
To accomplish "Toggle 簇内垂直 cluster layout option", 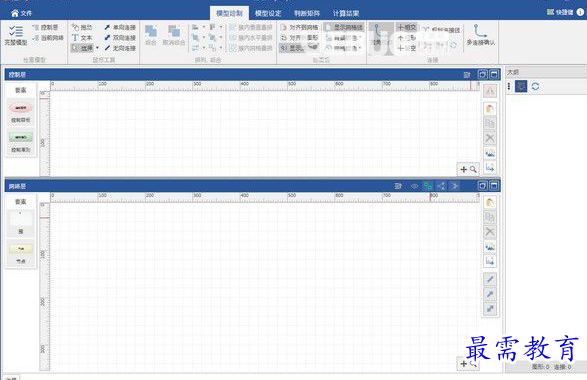I will (x=251, y=27).
